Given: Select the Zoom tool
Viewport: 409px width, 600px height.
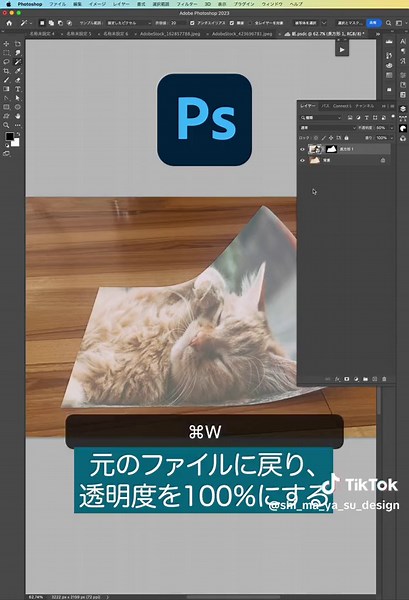Looking at the screenshot, I should point(6,125).
